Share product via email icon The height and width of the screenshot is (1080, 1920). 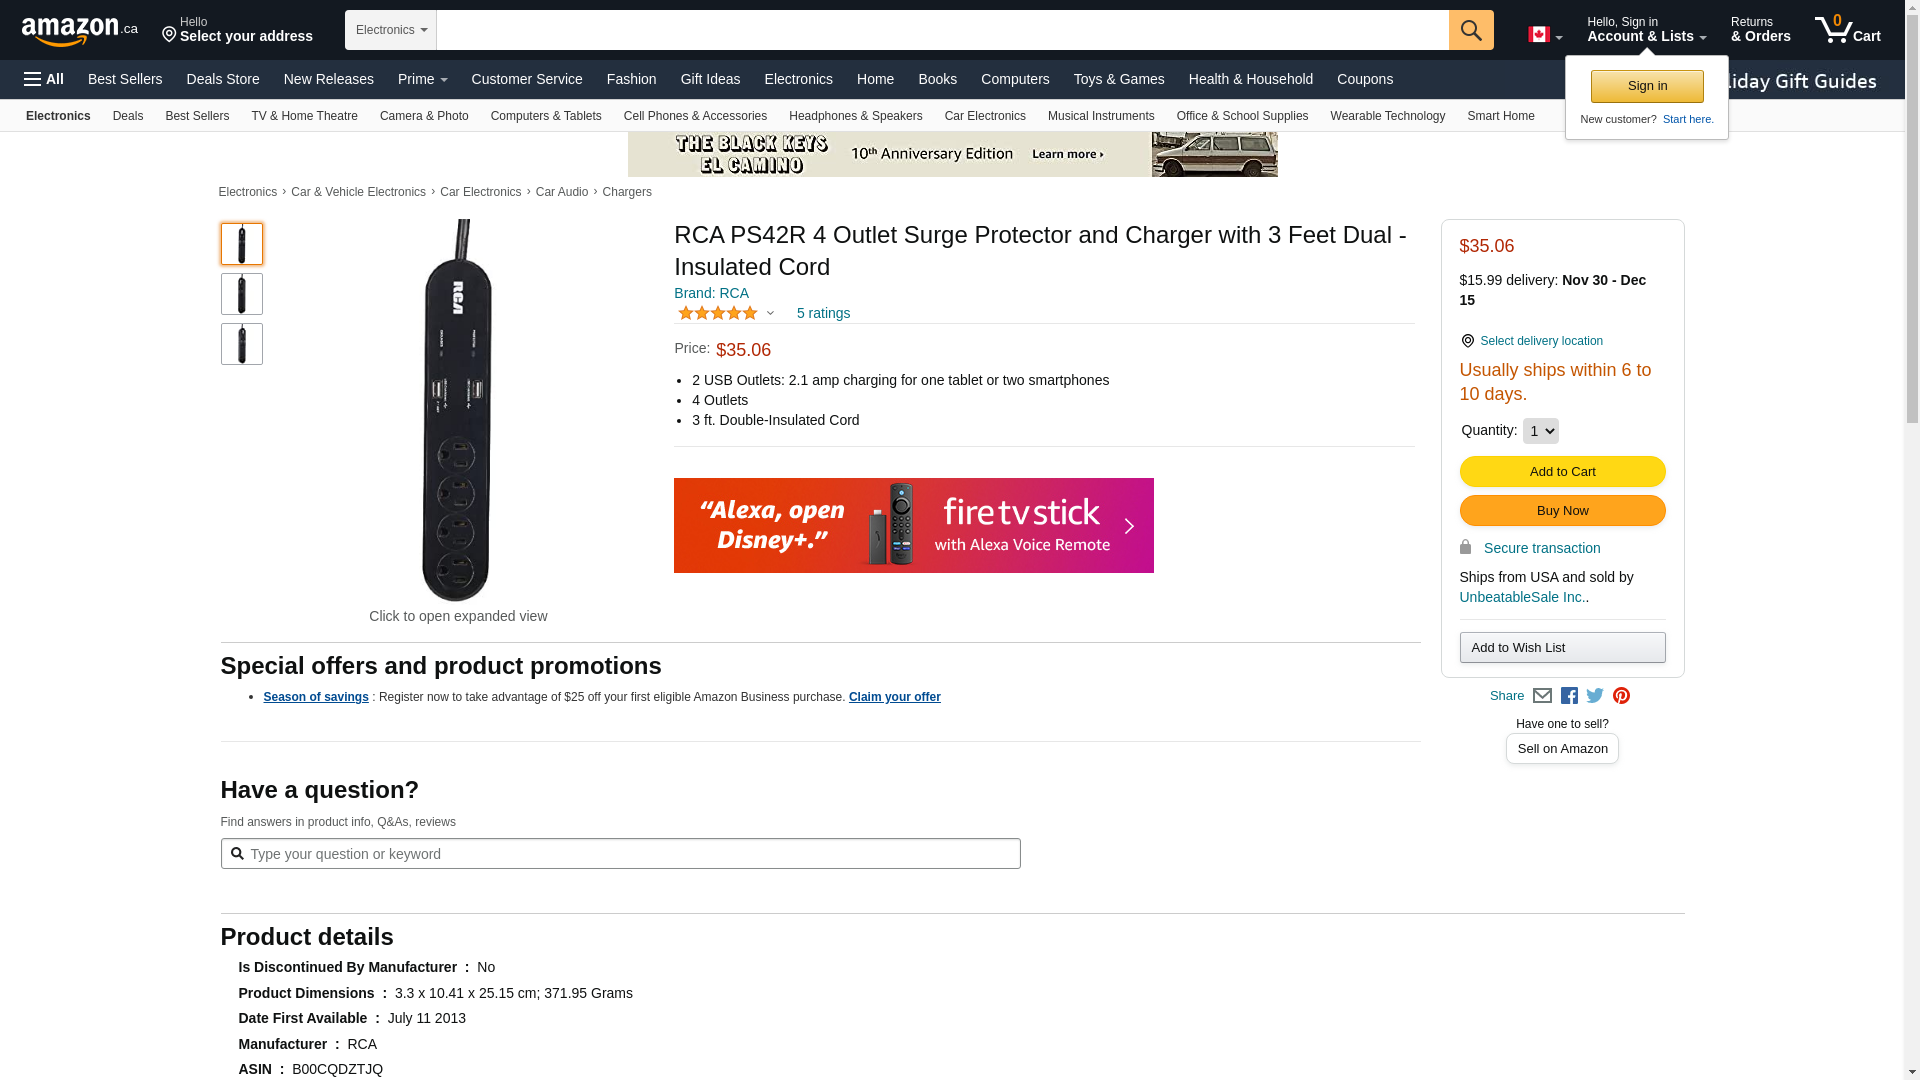(x=1542, y=696)
